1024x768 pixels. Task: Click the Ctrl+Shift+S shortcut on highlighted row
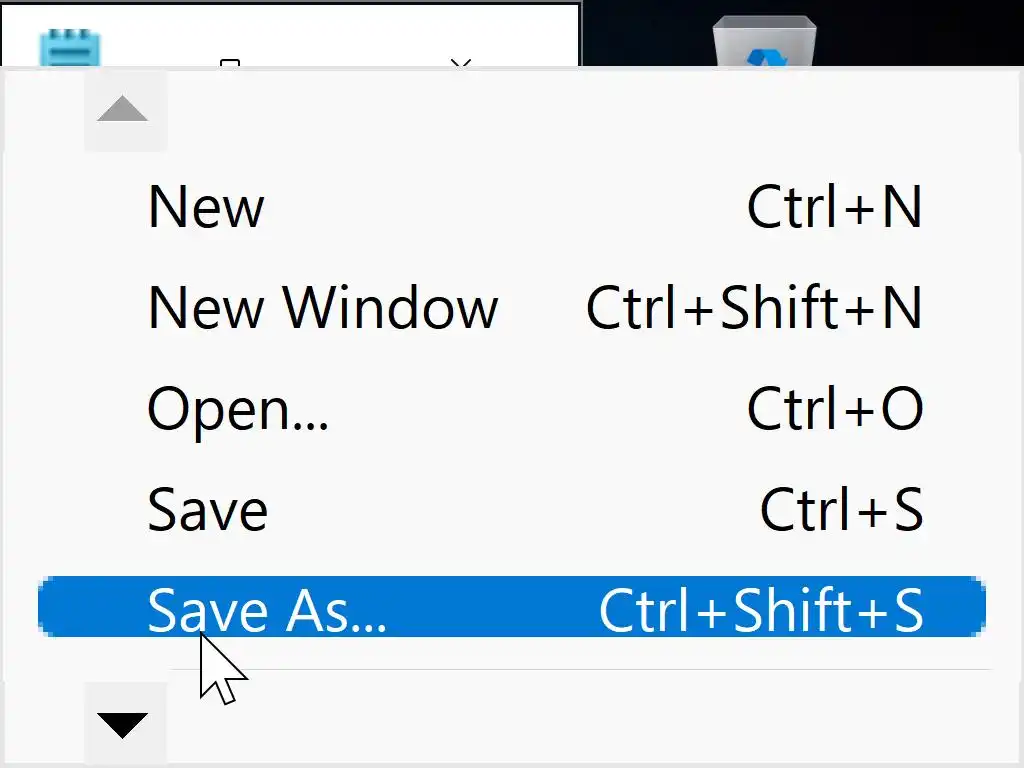point(760,609)
